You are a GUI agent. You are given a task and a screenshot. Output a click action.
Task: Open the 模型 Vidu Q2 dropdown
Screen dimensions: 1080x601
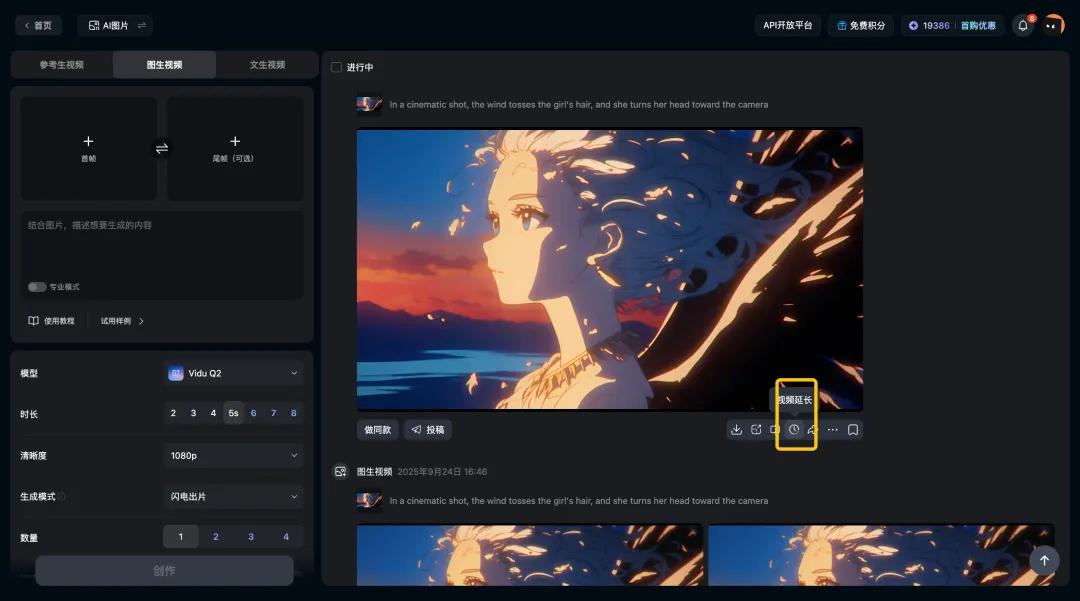tap(233, 372)
